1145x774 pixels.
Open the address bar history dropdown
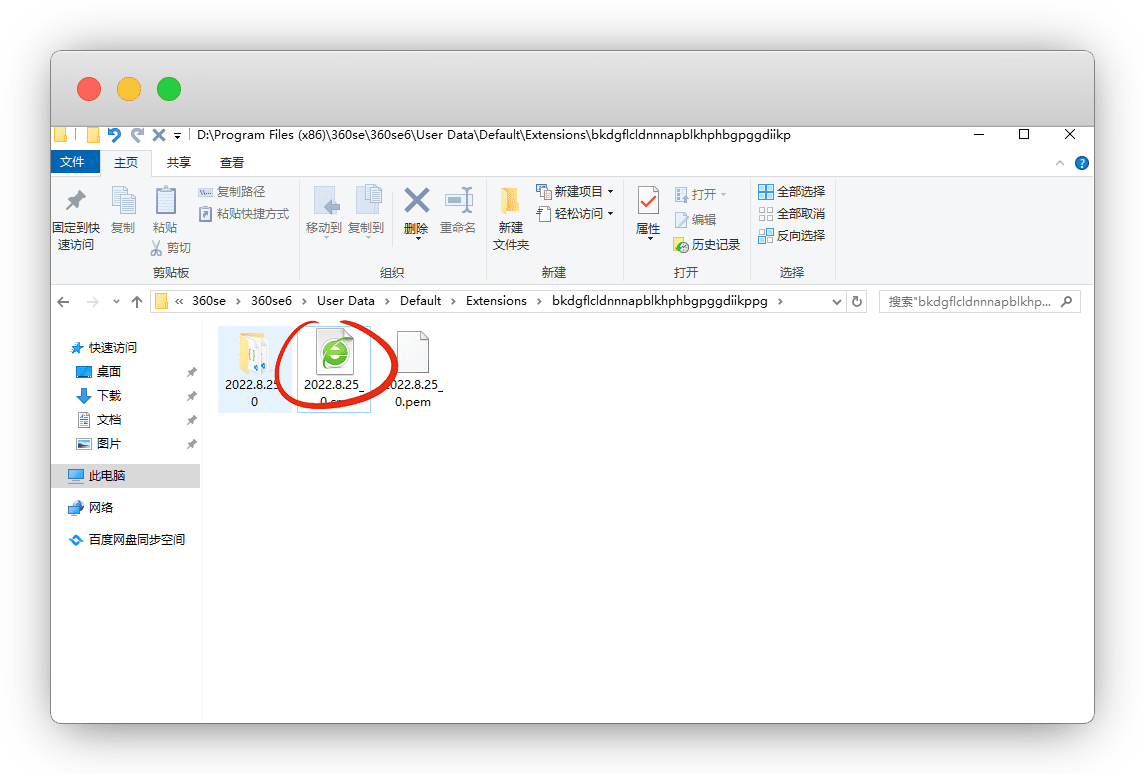[835, 301]
